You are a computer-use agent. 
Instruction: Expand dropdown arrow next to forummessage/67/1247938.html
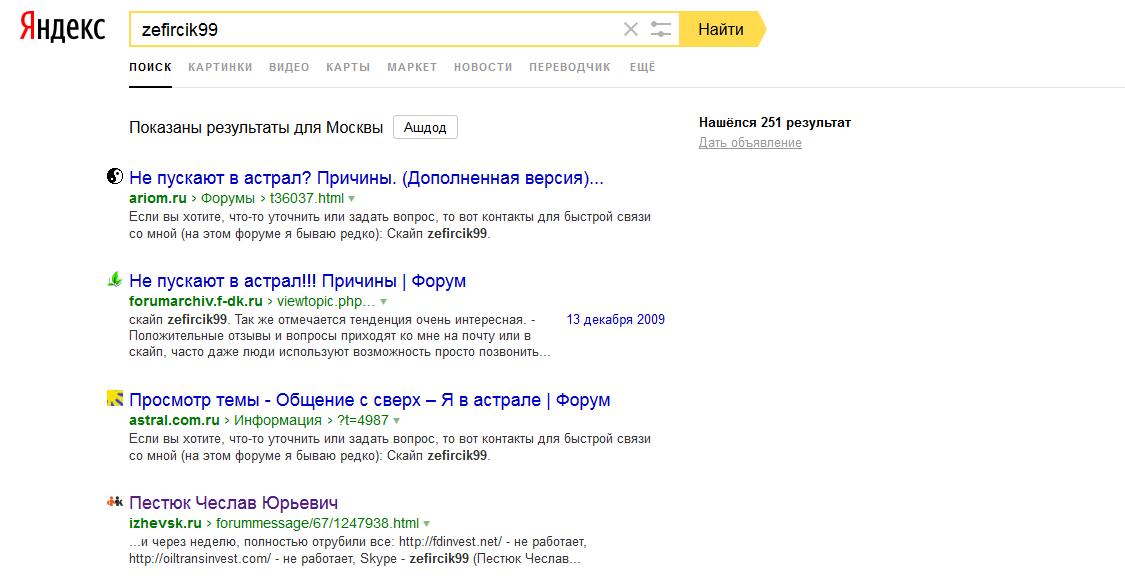click(x=426, y=524)
